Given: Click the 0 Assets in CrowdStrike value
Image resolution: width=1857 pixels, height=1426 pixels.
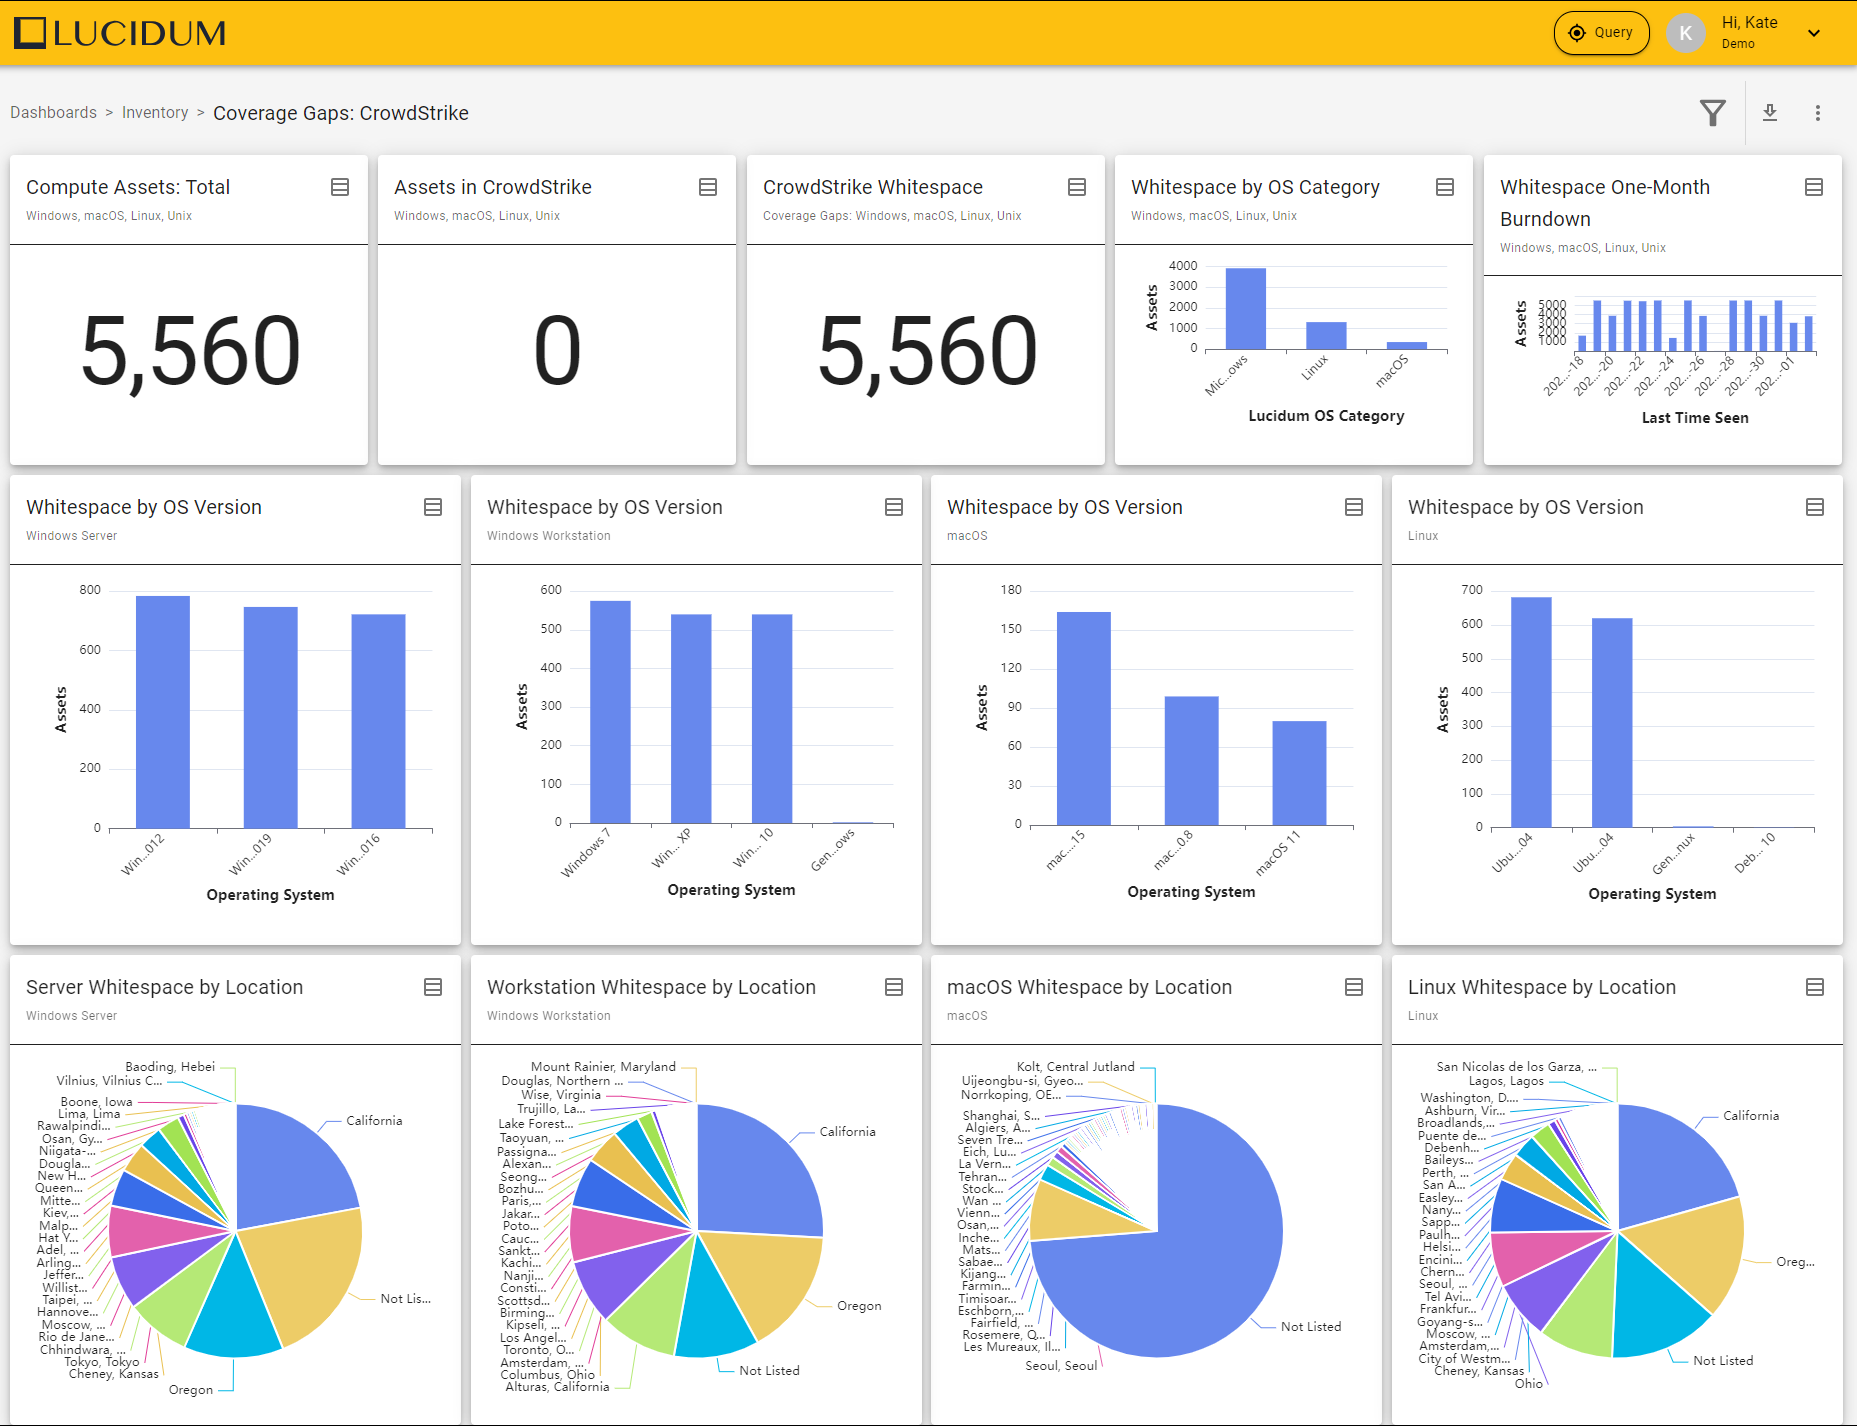Looking at the screenshot, I should tap(557, 351).
